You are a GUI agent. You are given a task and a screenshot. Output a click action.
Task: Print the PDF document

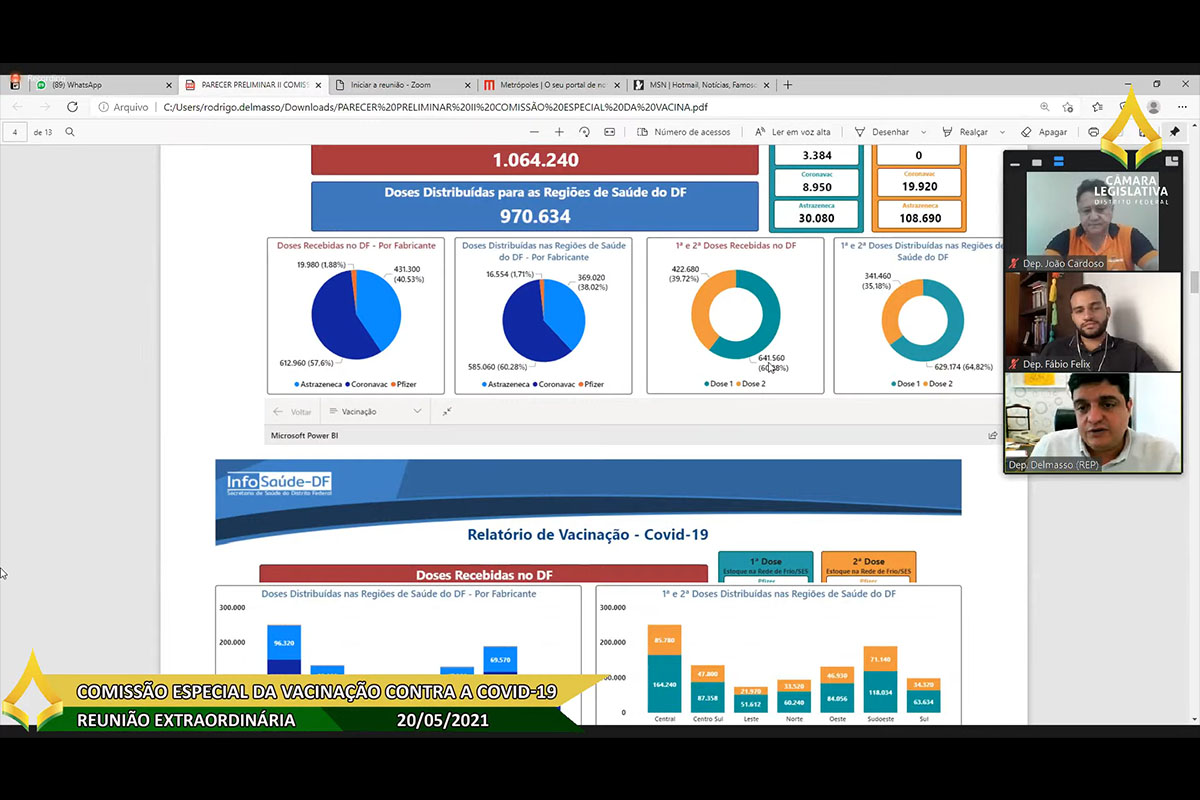click(x=1093, y=132)
